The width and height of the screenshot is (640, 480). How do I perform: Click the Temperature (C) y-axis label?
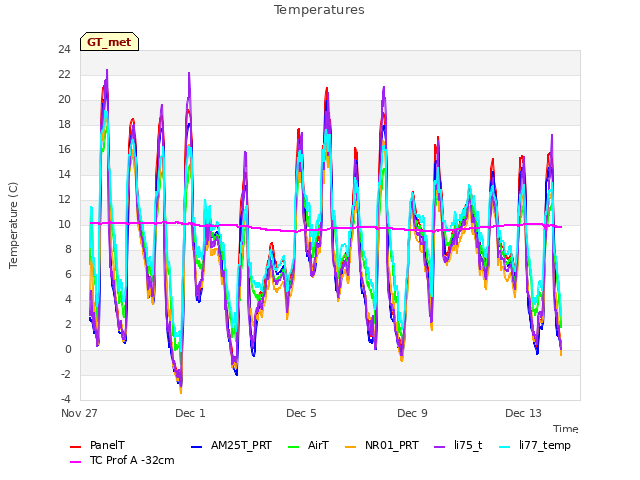[x=13, y=225]
